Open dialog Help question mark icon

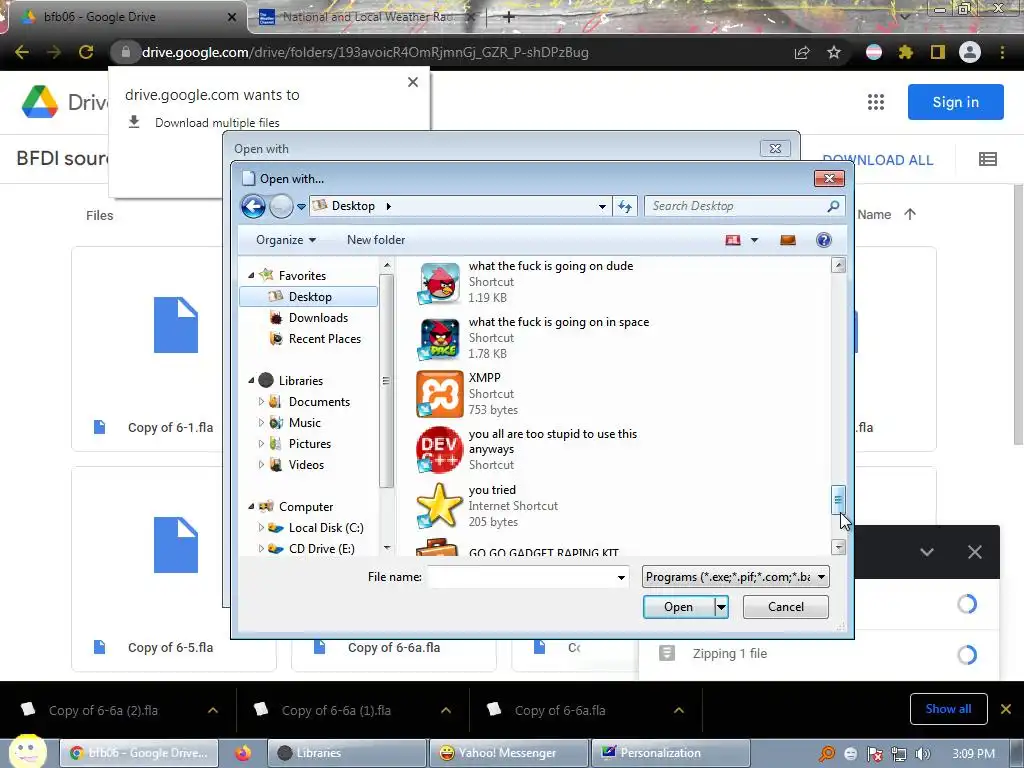pyautogui.click(x=824, y=240)
